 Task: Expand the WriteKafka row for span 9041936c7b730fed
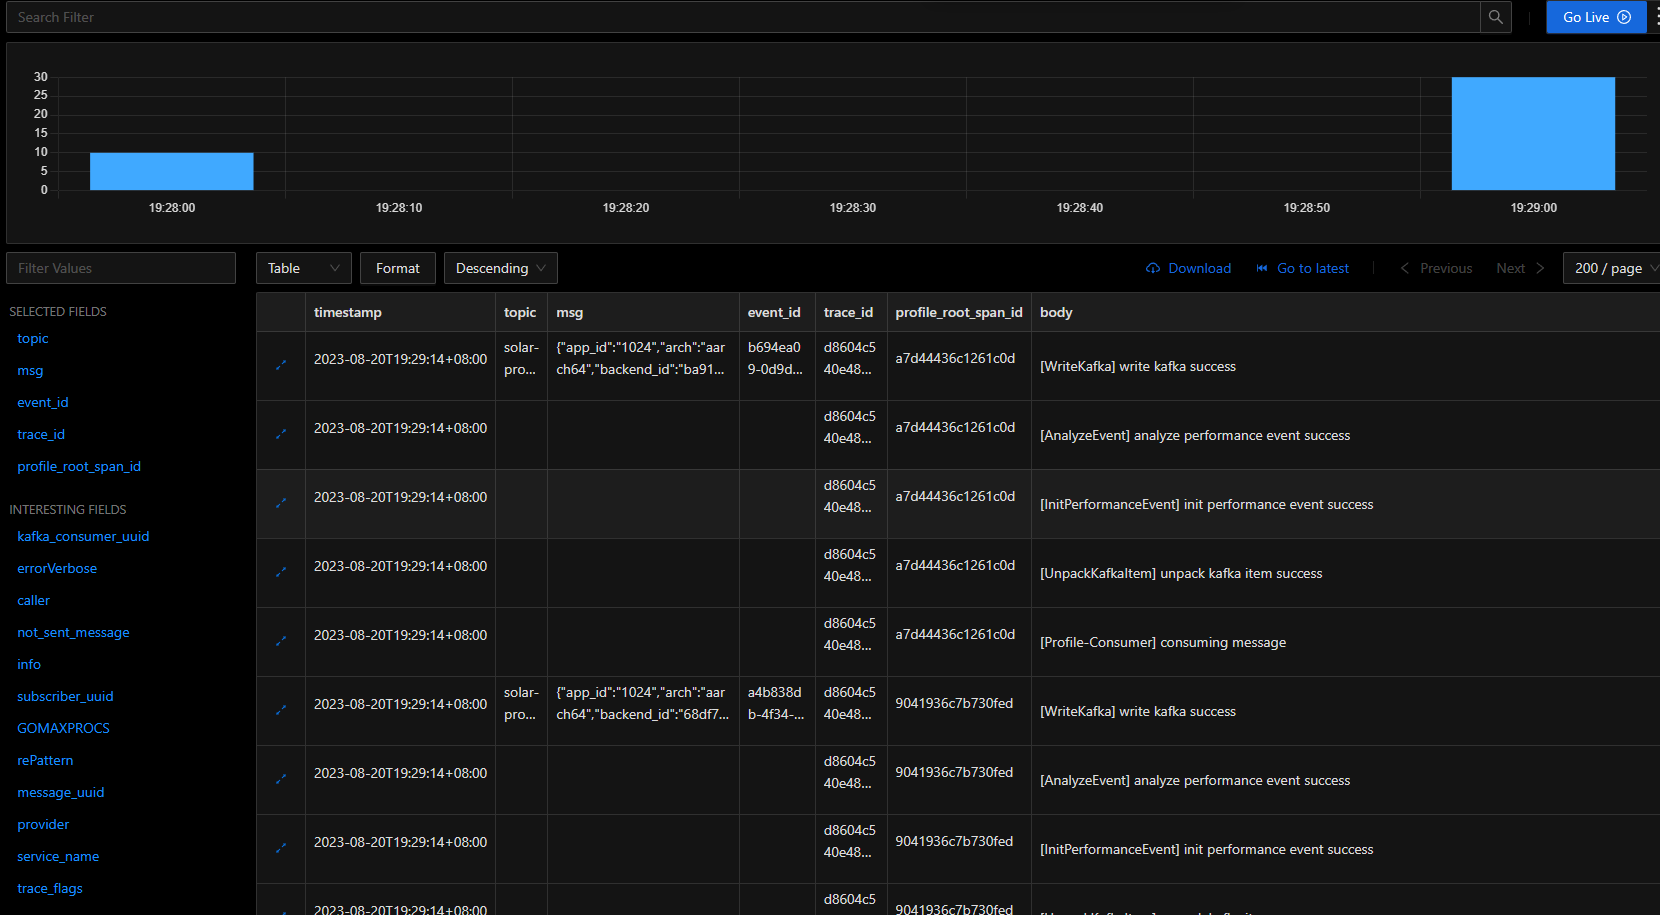click(x=281, y=710)
